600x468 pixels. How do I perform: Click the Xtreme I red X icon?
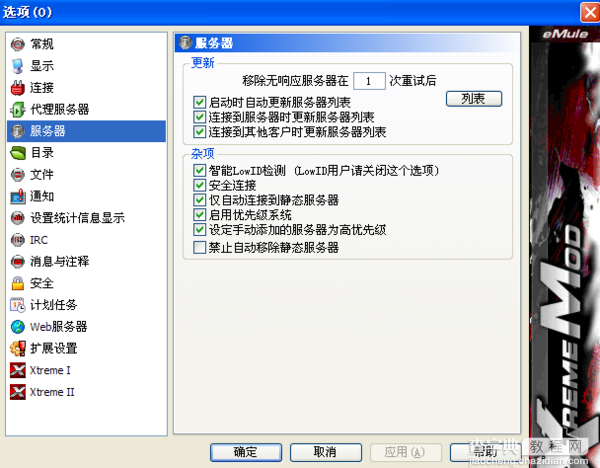18,370
